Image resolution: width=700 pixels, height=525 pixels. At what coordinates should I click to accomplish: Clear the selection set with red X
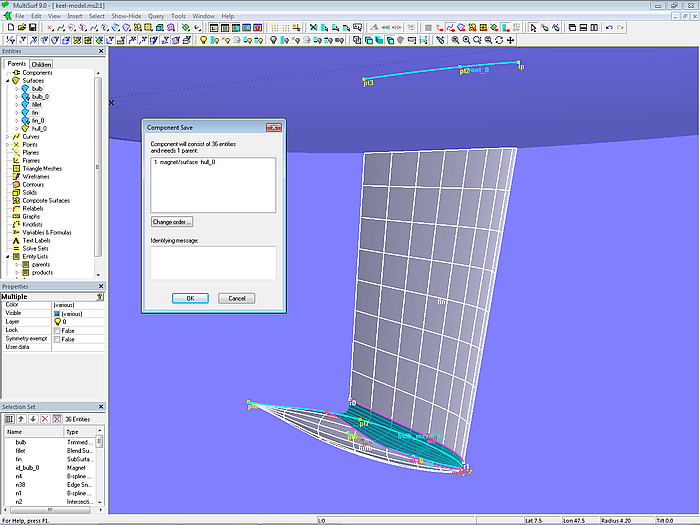tap(44, 419)
